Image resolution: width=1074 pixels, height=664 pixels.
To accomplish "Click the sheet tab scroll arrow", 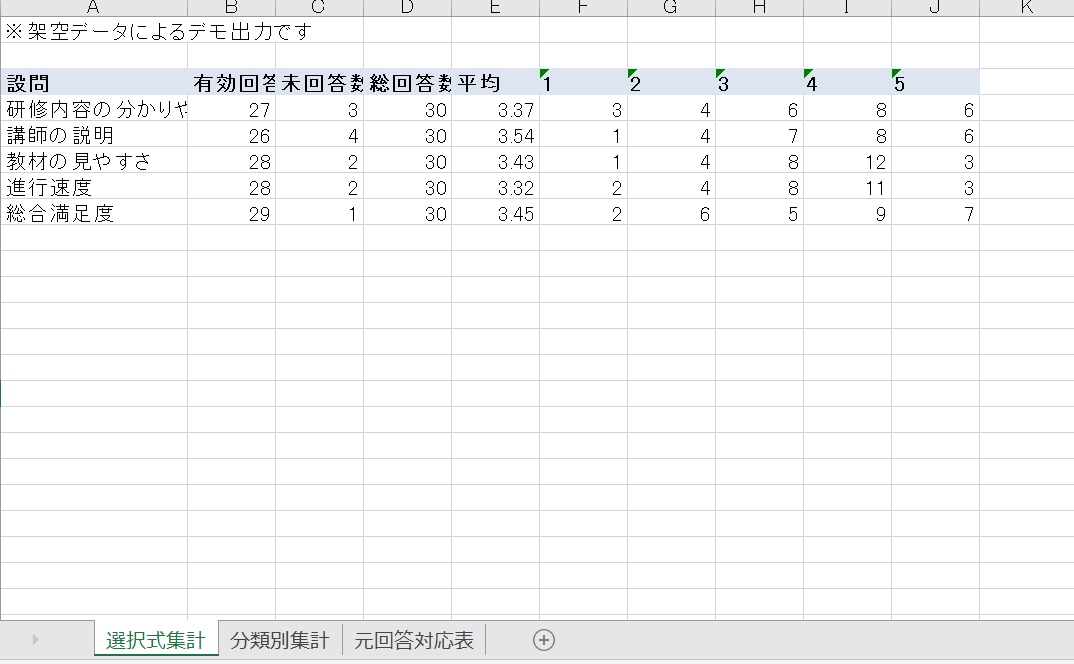I will (x=36, y=640).
